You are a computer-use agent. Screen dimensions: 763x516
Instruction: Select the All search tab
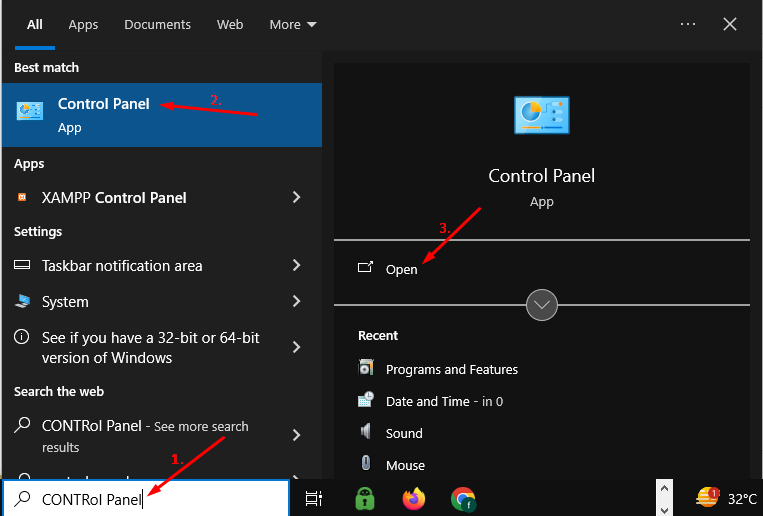35,24
